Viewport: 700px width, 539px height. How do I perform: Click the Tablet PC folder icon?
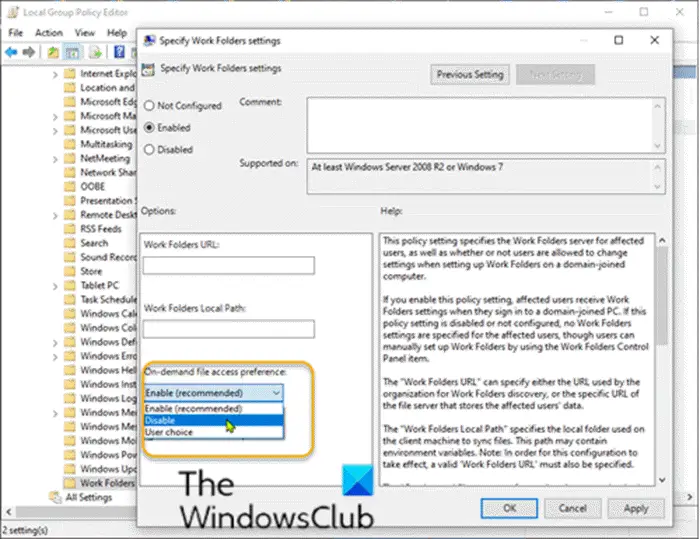point(70,285)
